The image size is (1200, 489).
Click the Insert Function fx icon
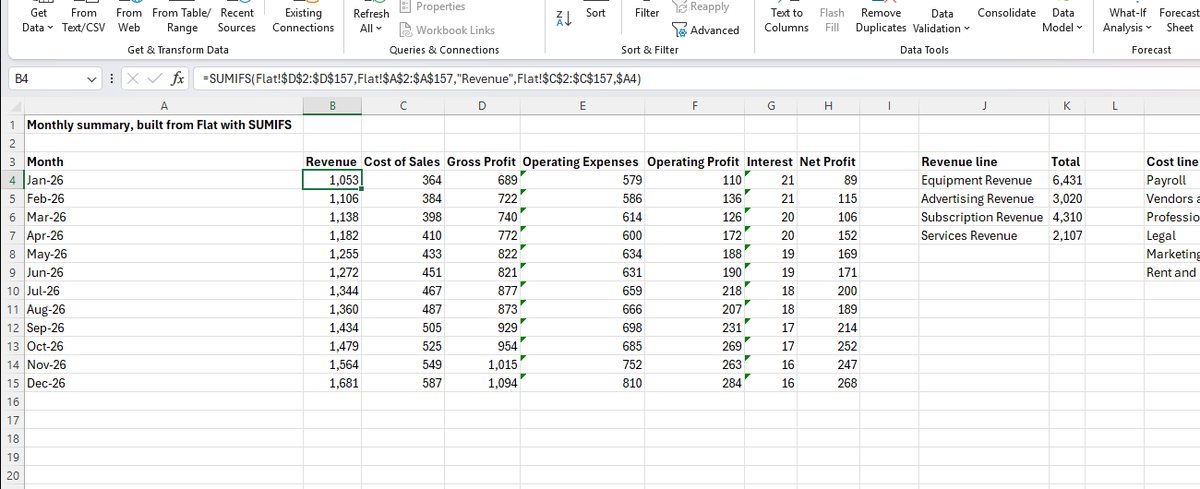coord(176,78)
